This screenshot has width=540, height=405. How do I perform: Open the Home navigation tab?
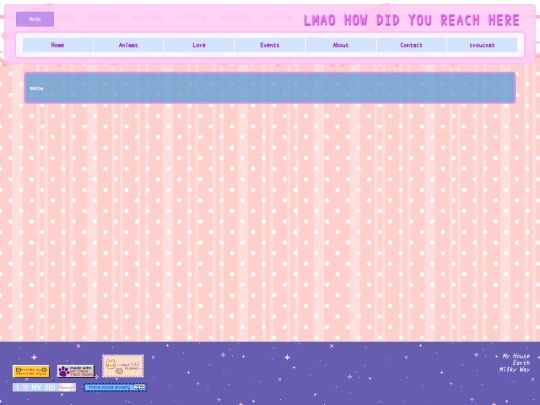[x=58, y=45]
